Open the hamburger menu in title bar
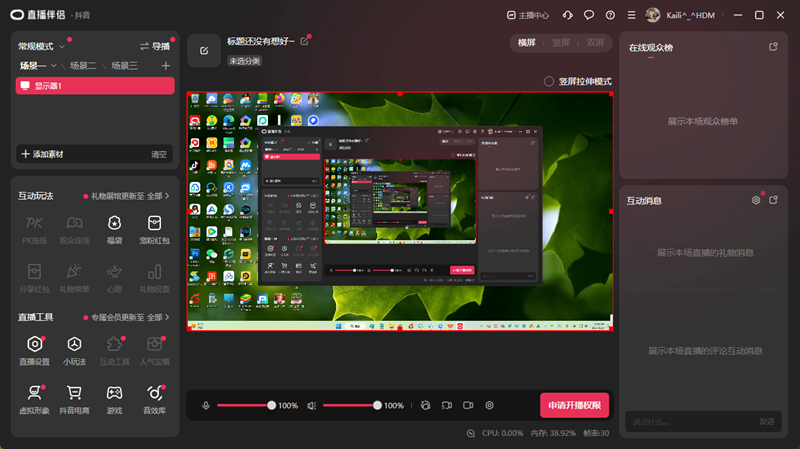 coord(632,15)
